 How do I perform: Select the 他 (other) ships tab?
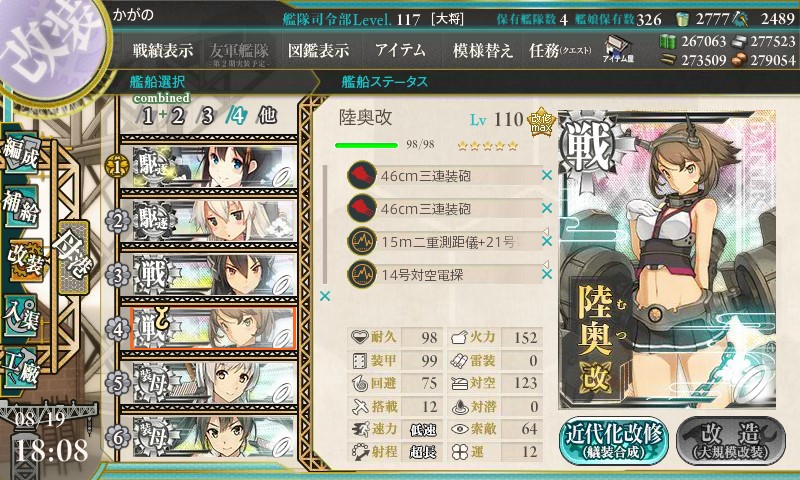click(x=267, y=115)
